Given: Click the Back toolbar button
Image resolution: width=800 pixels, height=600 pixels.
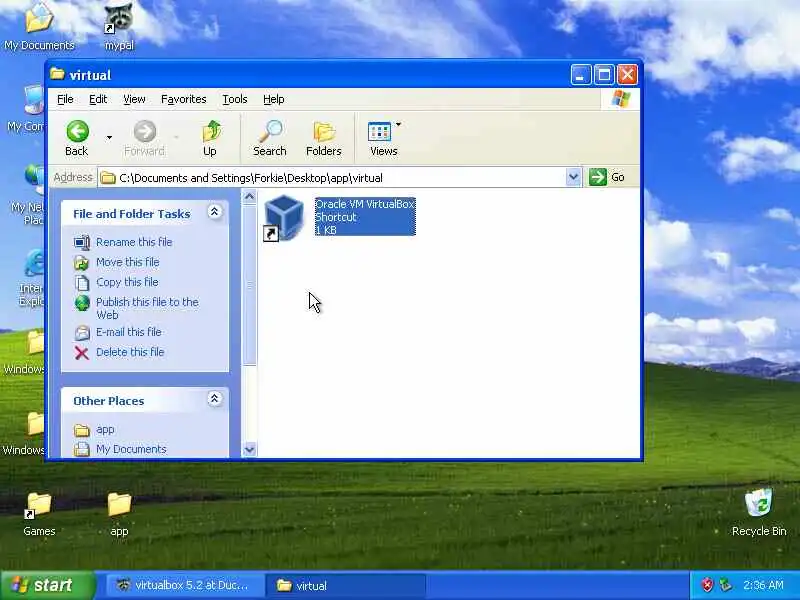Looking at the screenshot, I should tap(77, 138).
